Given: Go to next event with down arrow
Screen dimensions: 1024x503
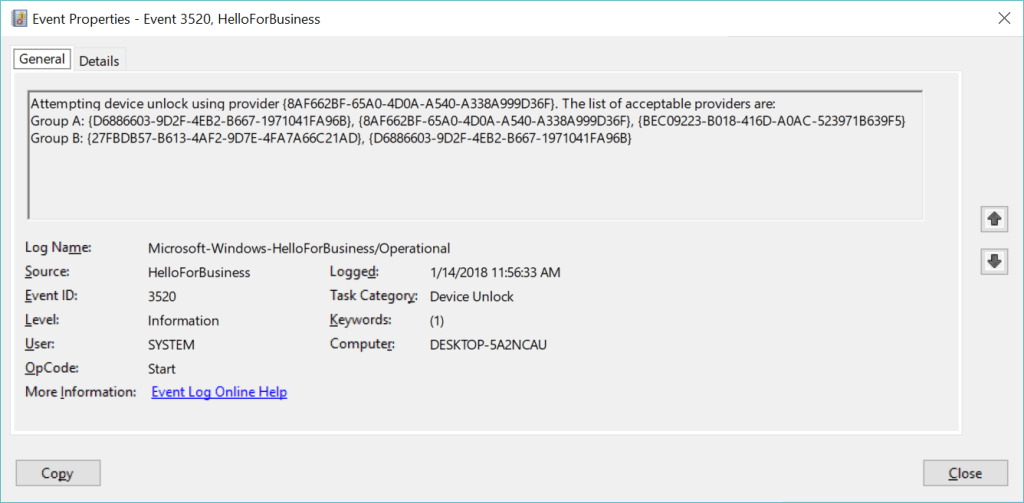Looking at the screenshot, I should click(995, 261).
